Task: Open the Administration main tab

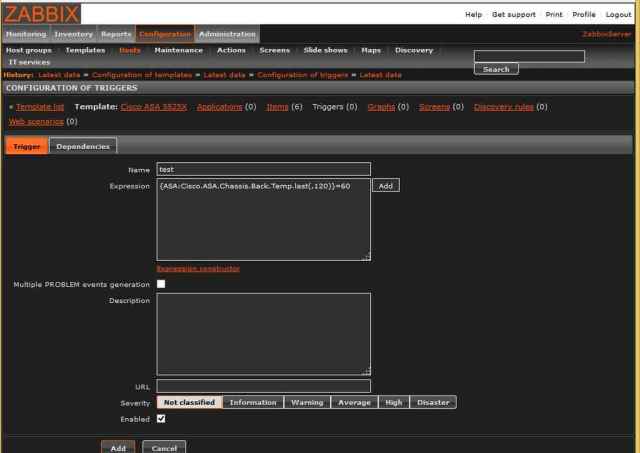Action: [227, 34]
